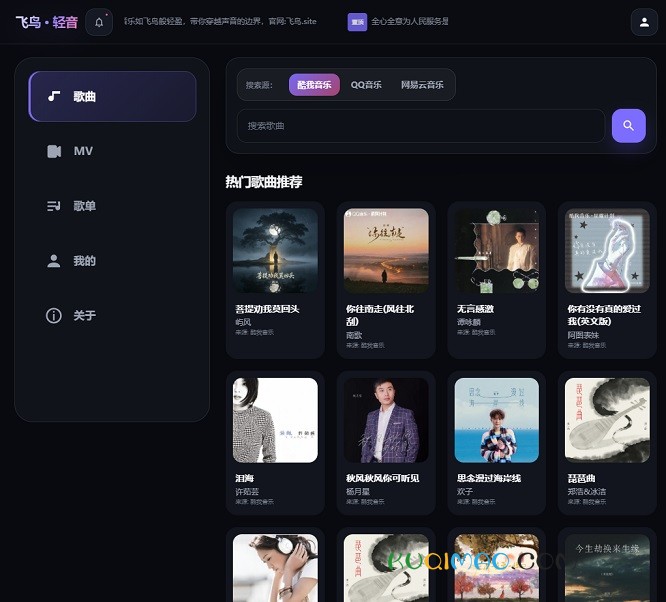Screen dimensions: 666x602
Task: Click the song title 思念漫过海岸线
Action: coord(489,478)
